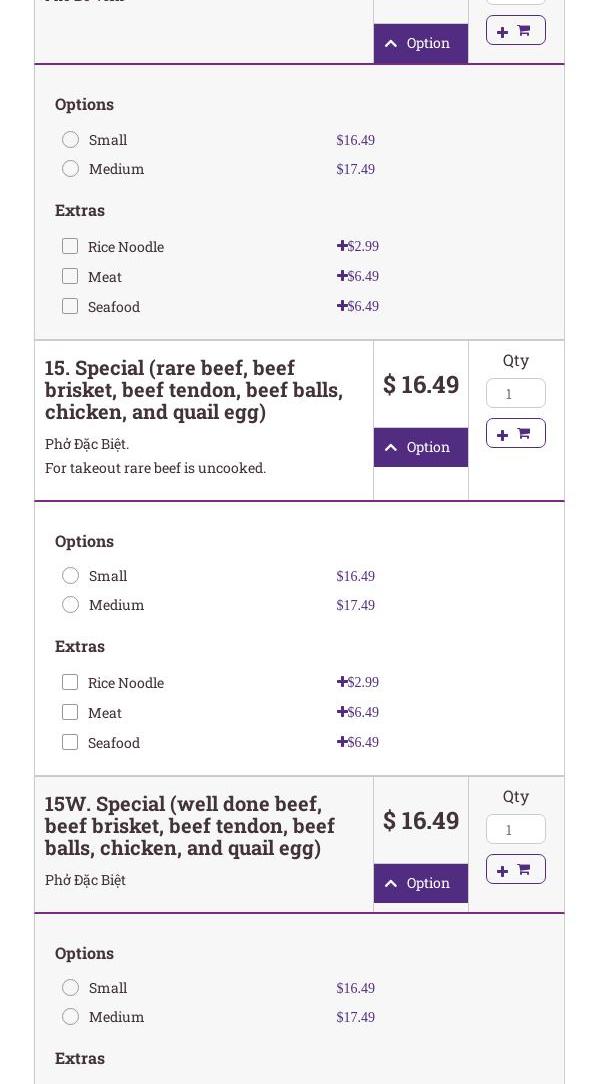Check Seafood extra for 15. Special
This screenshot has height=1084, width=605.
coord(70,742)
